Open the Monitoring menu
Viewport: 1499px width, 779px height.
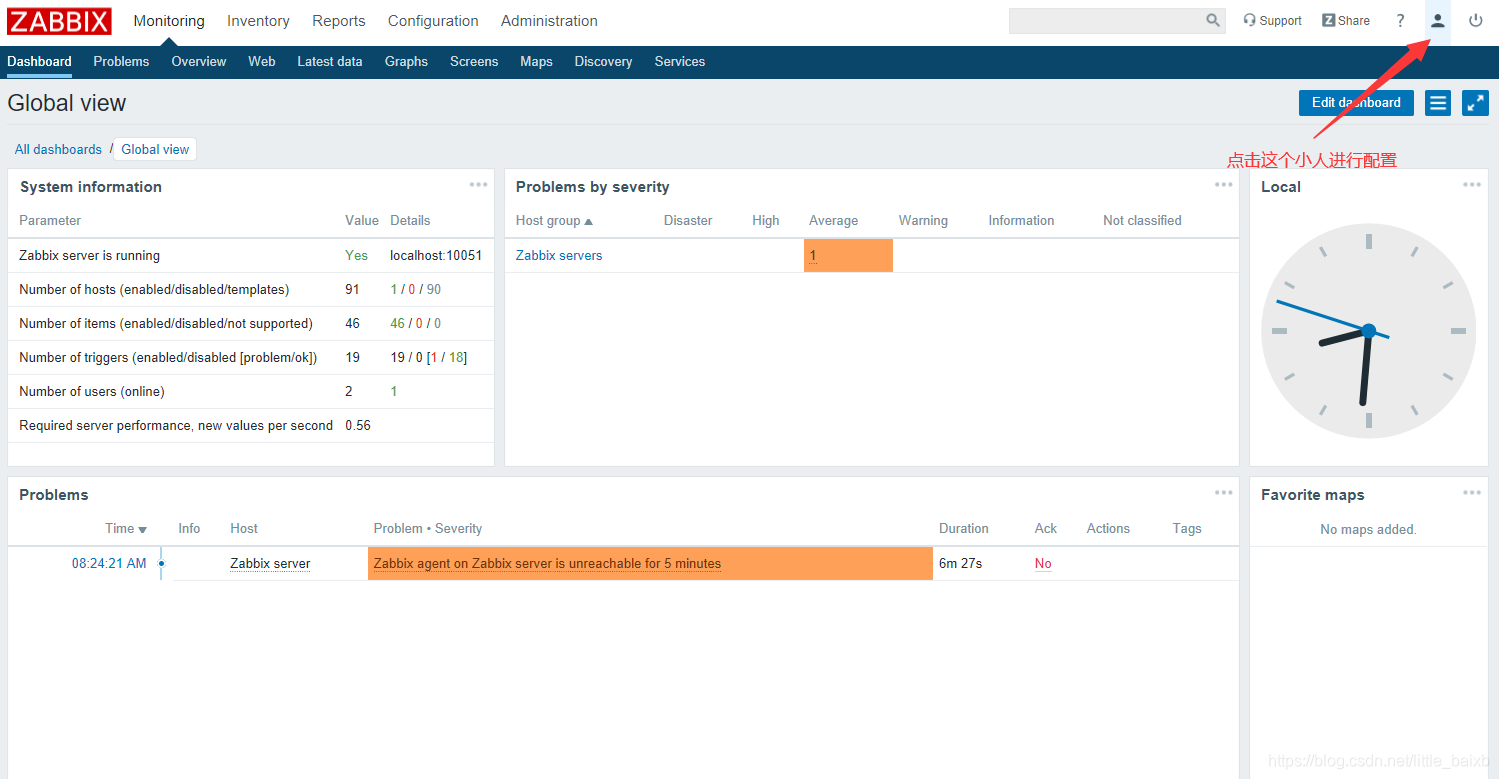coord(169,21)
